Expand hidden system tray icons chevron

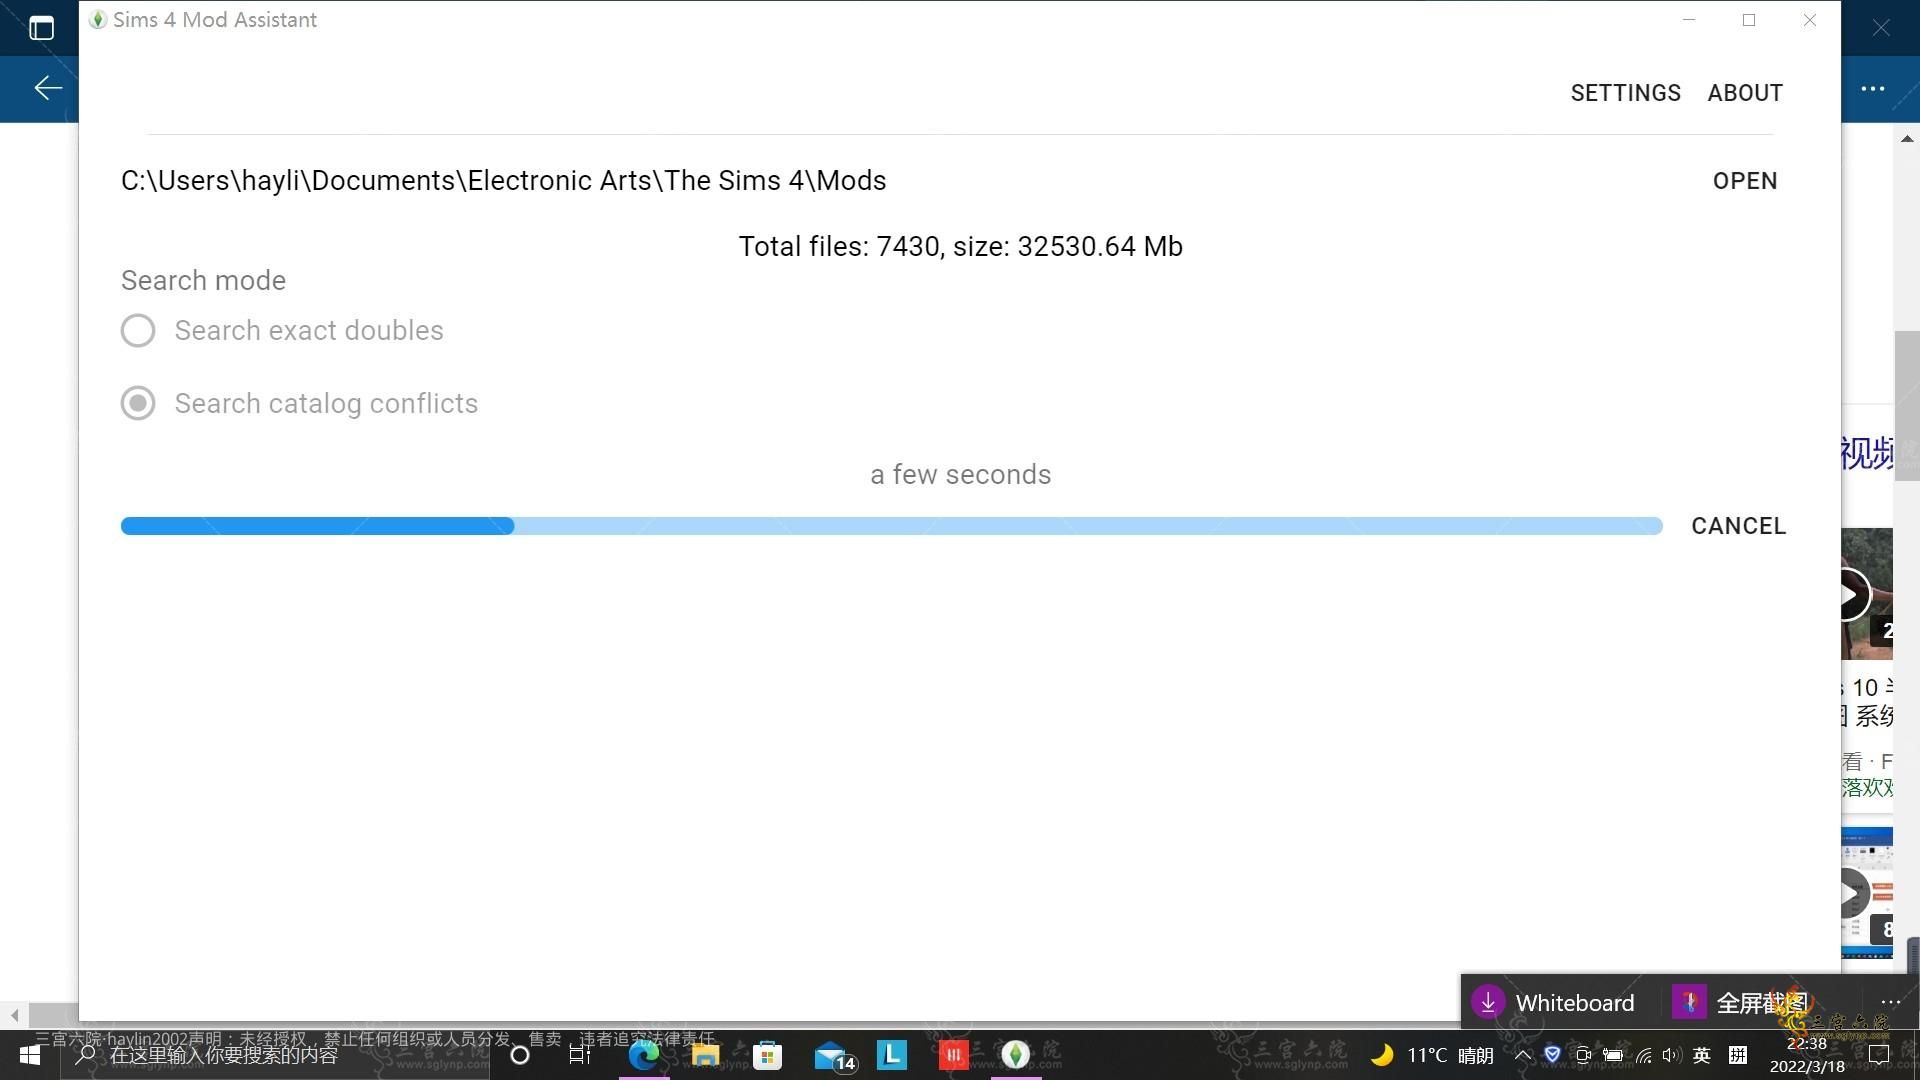click(x=1523, y=1055)
